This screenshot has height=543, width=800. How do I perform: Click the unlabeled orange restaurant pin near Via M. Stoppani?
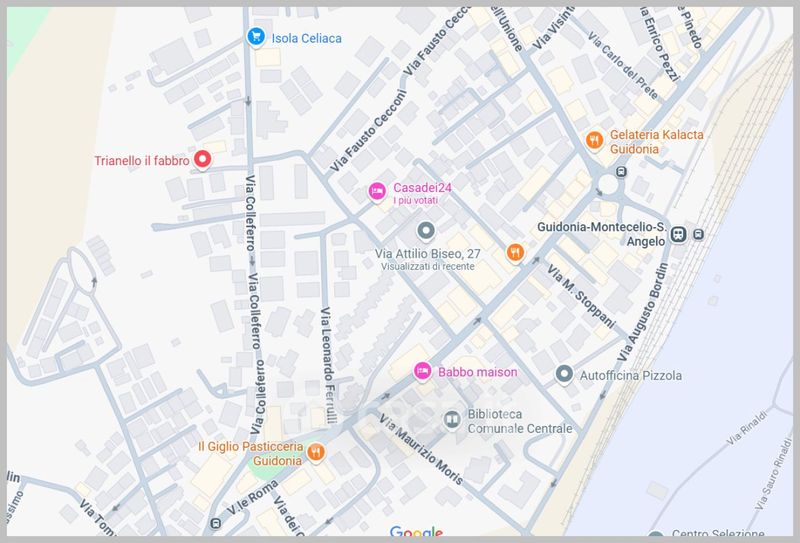[x=515, y=253]
